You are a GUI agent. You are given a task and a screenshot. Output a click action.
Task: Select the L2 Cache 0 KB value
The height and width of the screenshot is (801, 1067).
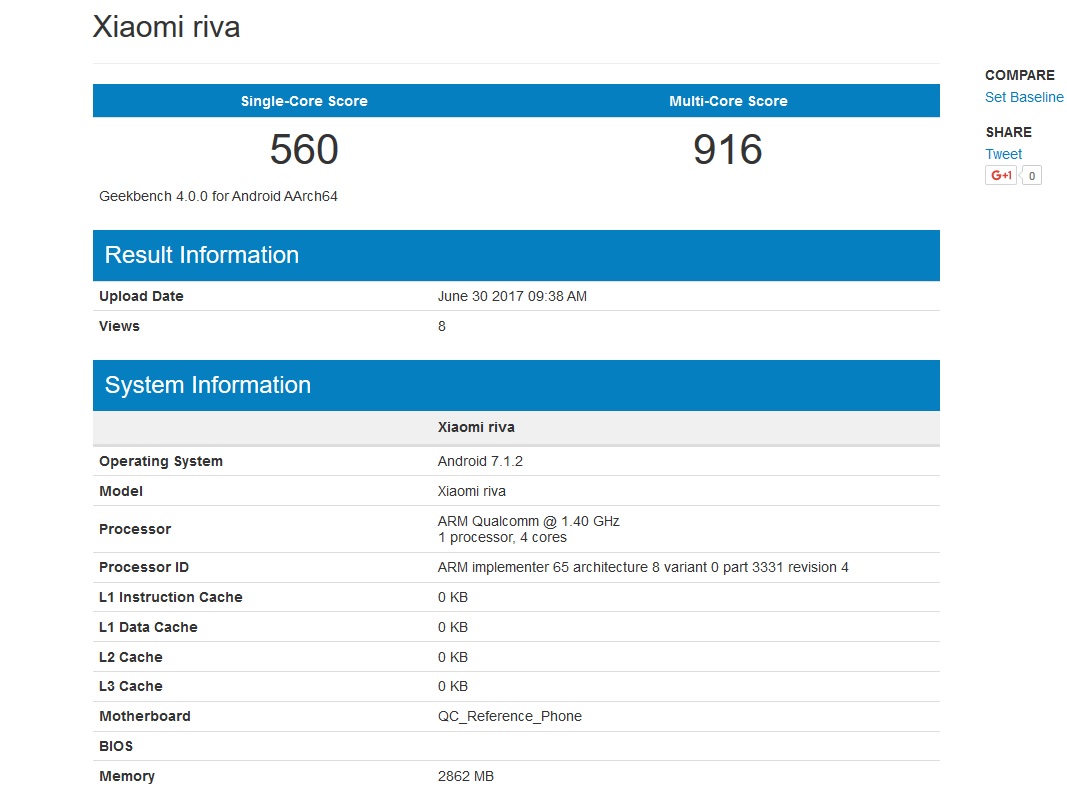click(453, 657)
